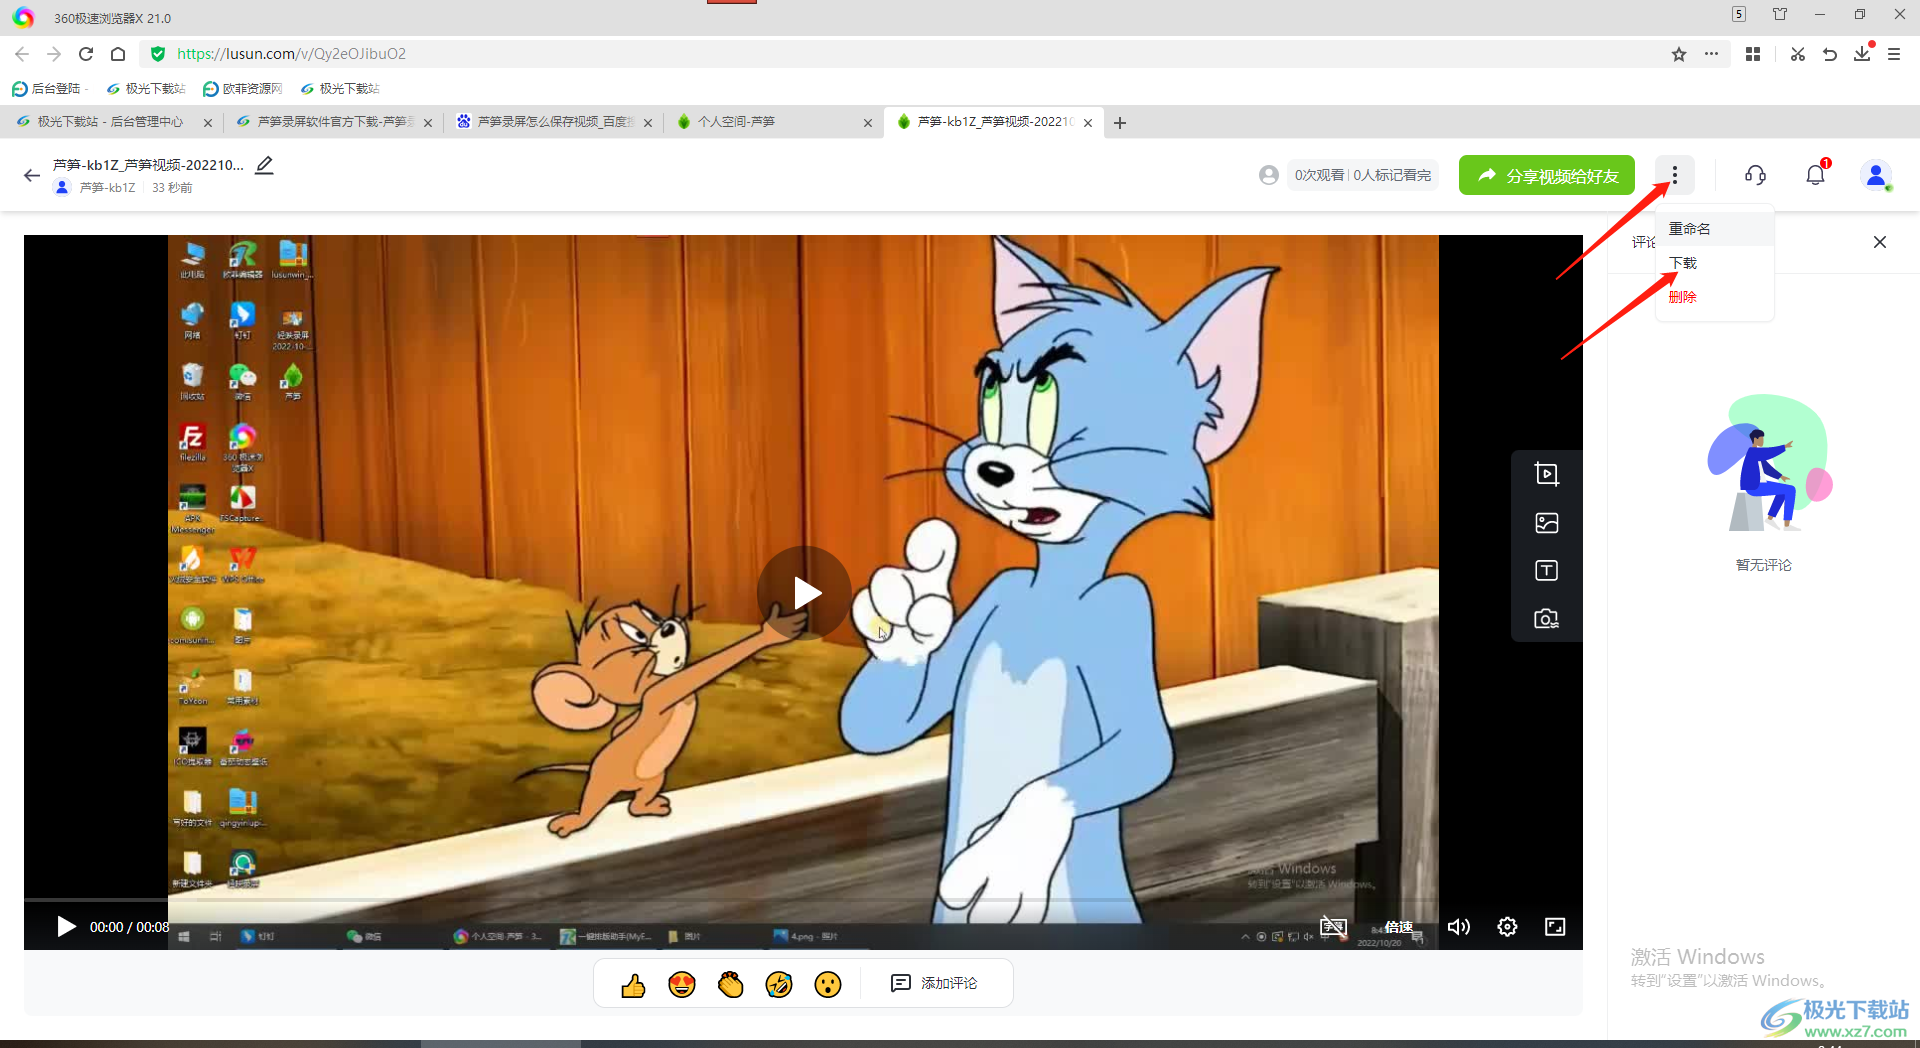This screenshot has width=1920, height=1048.
Task: Click 添加评论 to add a comment
Action: [934, 983]
